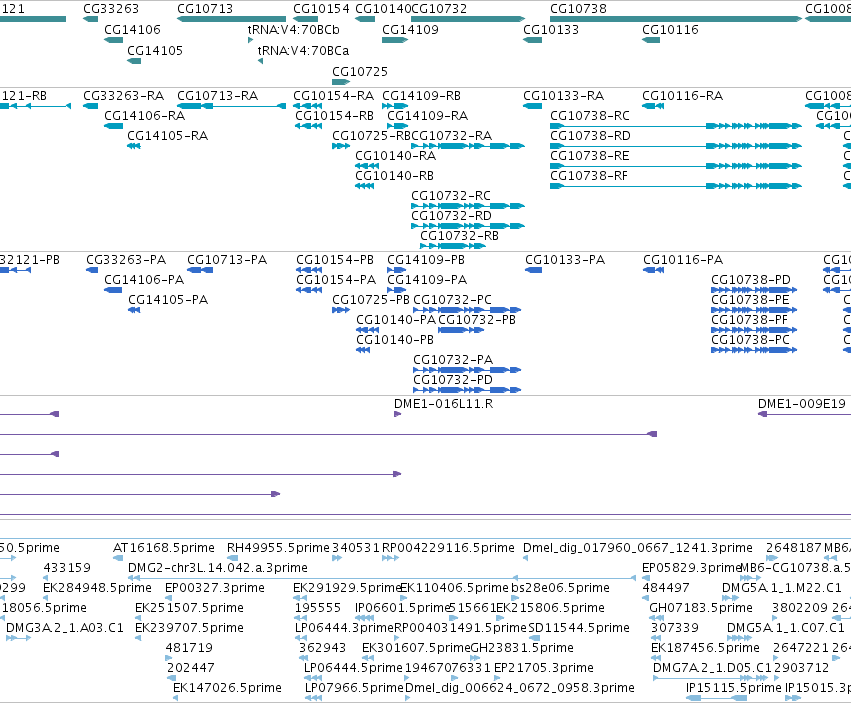
Task: Click gene label CG10133
Action: tap(551, 29)
